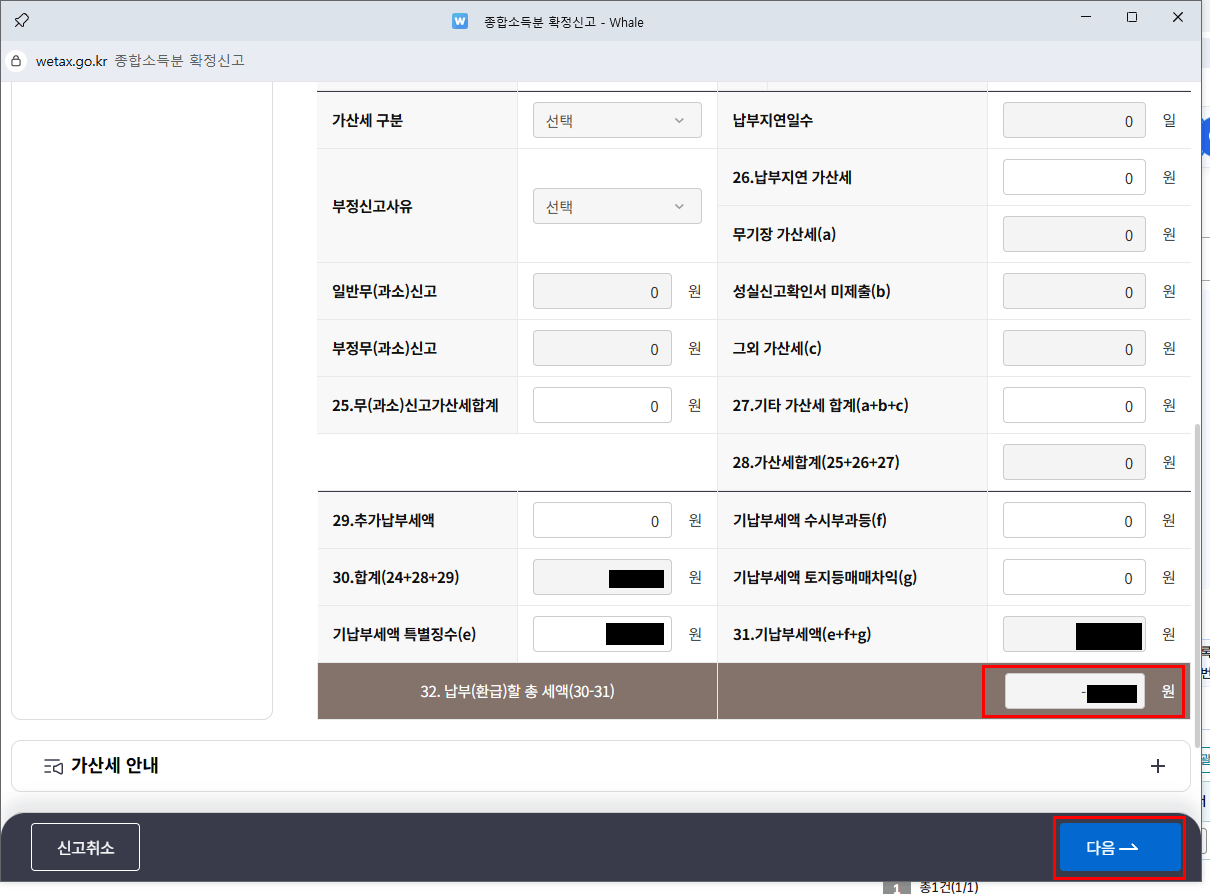The image size is (1210, 894).
Task: Click the 27.기타 가산세 합계 input field
Action: tap(1074, 406)
